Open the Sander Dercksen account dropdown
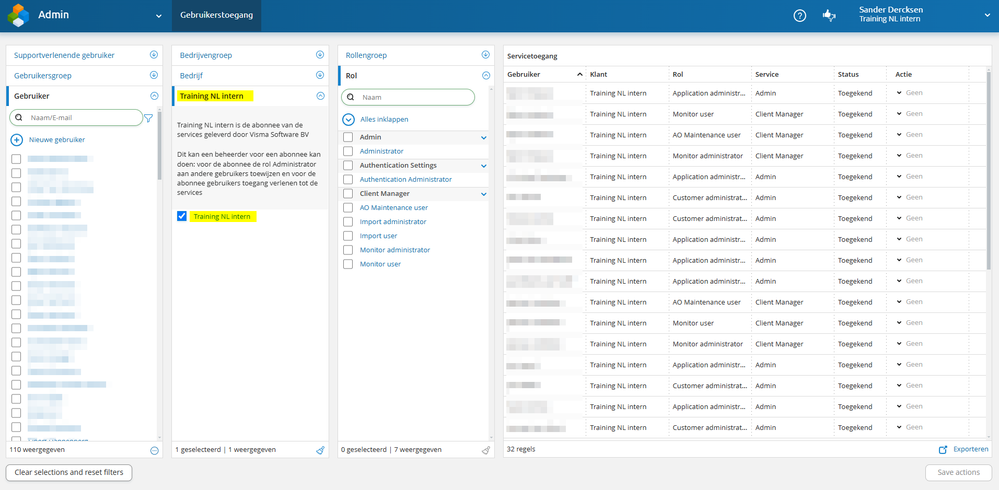The width and height of the screenshot is (999, 490). [989, 15]
